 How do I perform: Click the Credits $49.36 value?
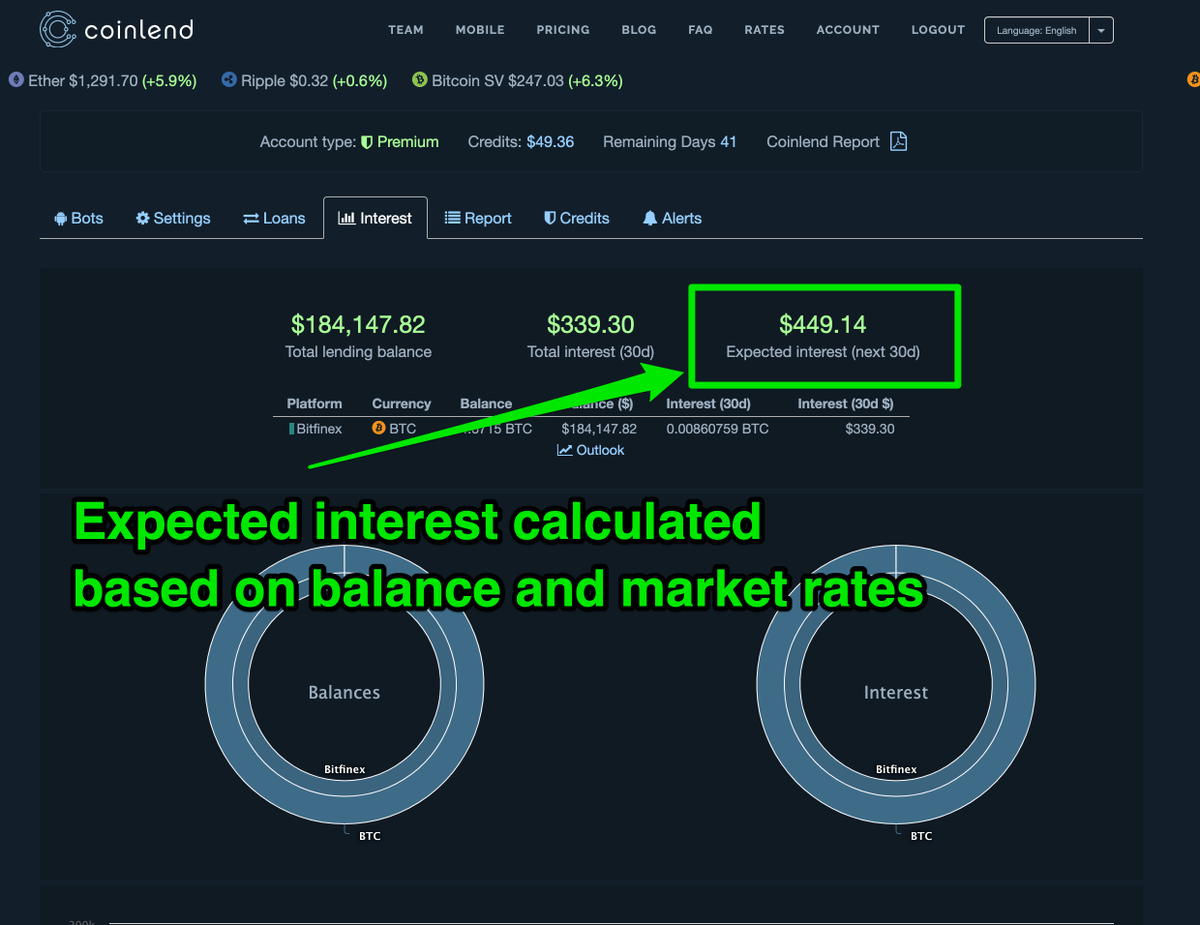coord(550,142)
